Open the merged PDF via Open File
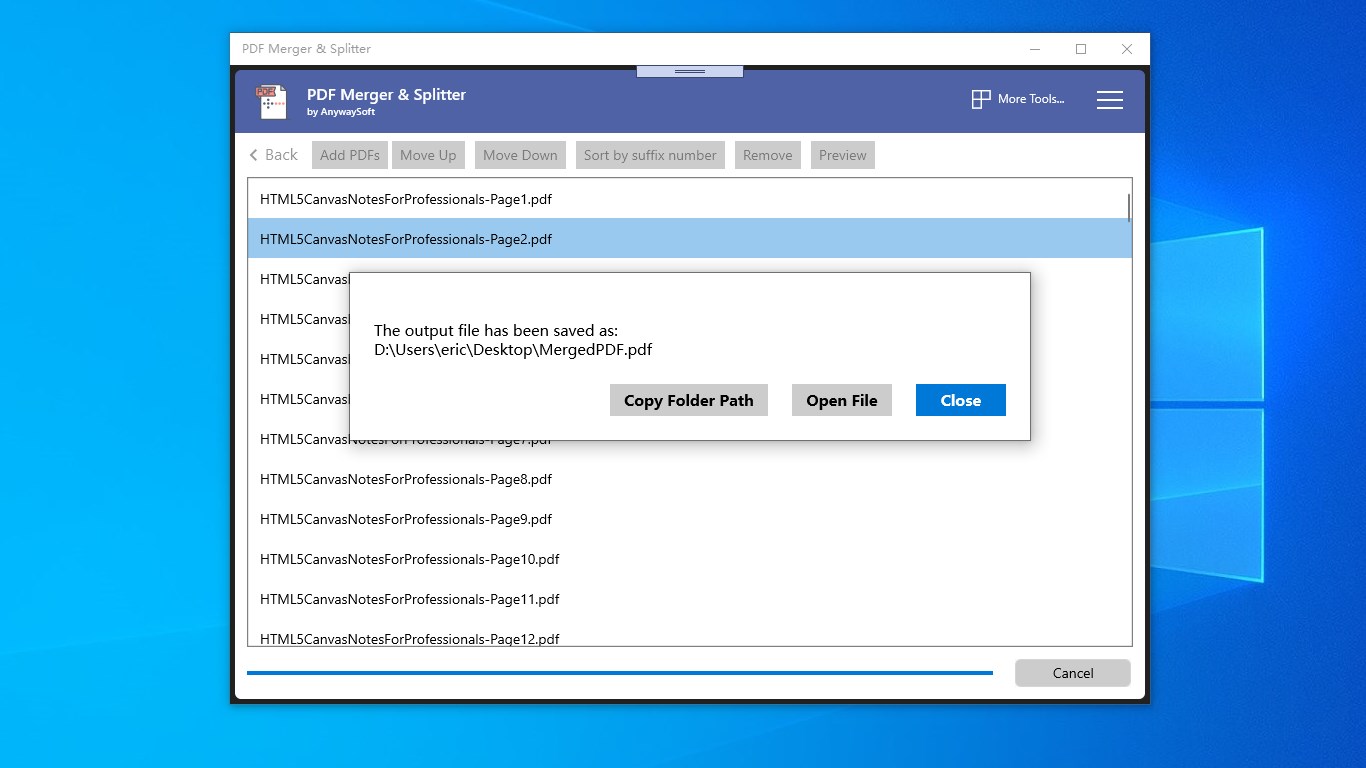Viewport: 1366px width, 768px height. pyautogui.click(x=841, y=400)
